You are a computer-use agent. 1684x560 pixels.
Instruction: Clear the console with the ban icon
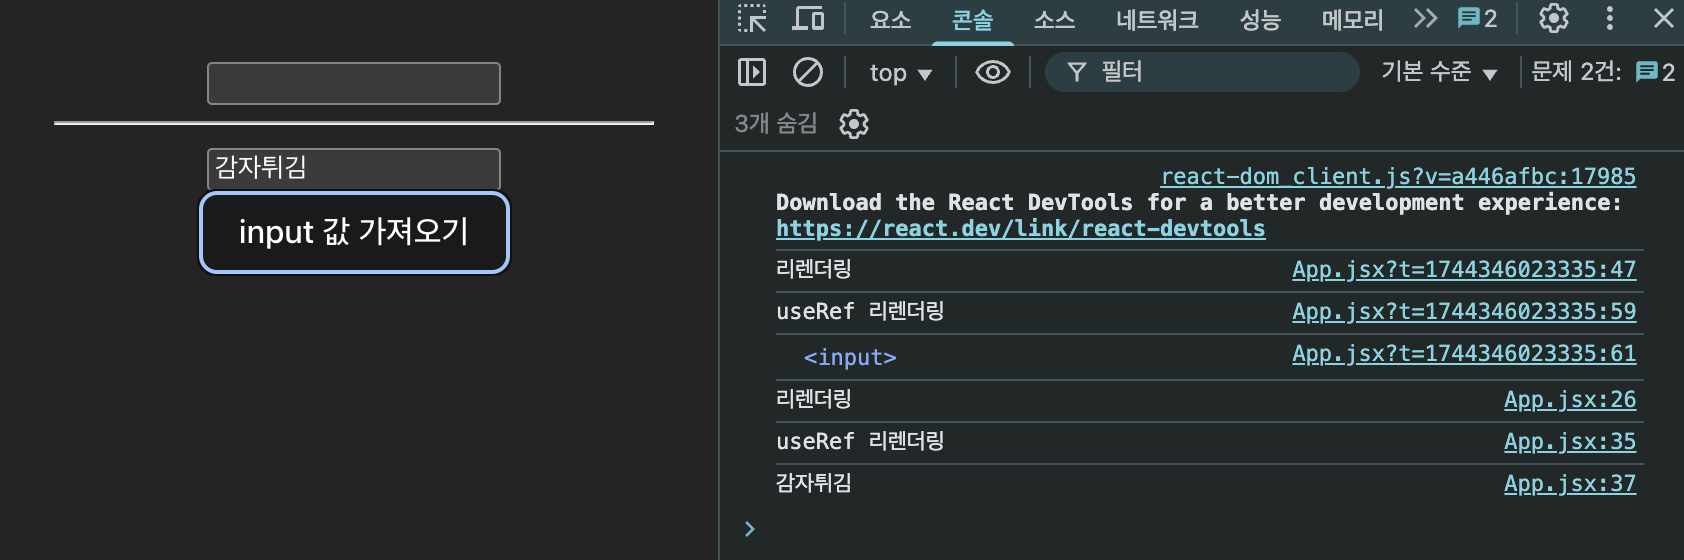point(808,72)
